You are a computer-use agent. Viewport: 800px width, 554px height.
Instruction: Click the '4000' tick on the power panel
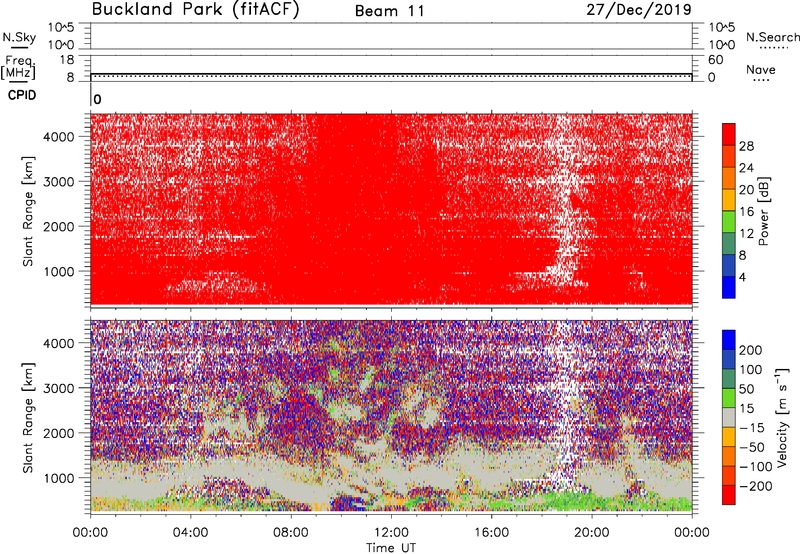coord(59,136)
